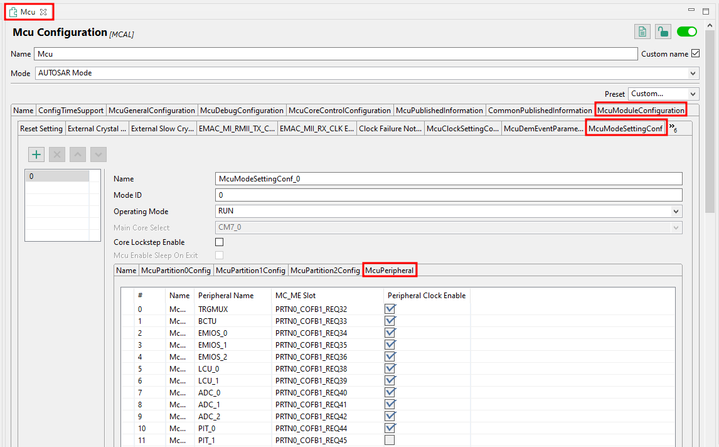Viewport: 719px width, 447px height.
Task: Click the Mcu editor tab icon
Action: (x=13, y=12)
